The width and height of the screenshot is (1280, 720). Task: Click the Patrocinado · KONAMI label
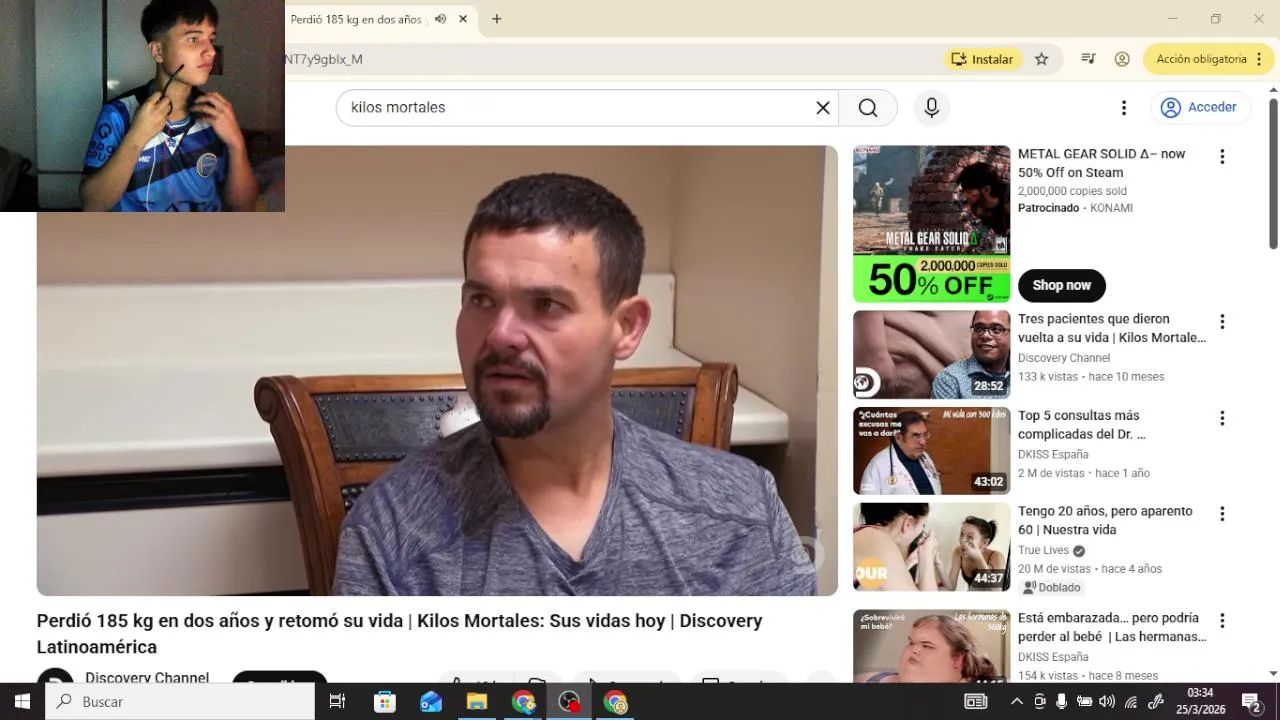(1075, 208)
